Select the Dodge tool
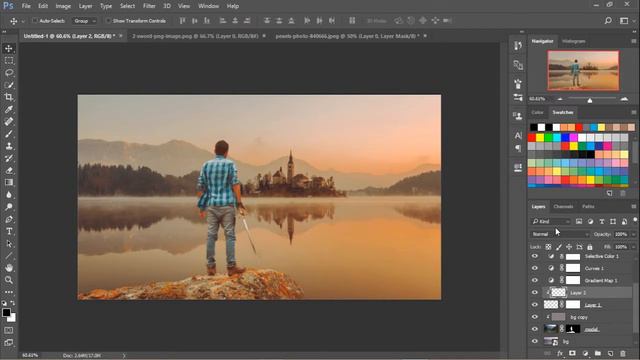The width and height of the screenshot is (640, 360). point(9,207)
